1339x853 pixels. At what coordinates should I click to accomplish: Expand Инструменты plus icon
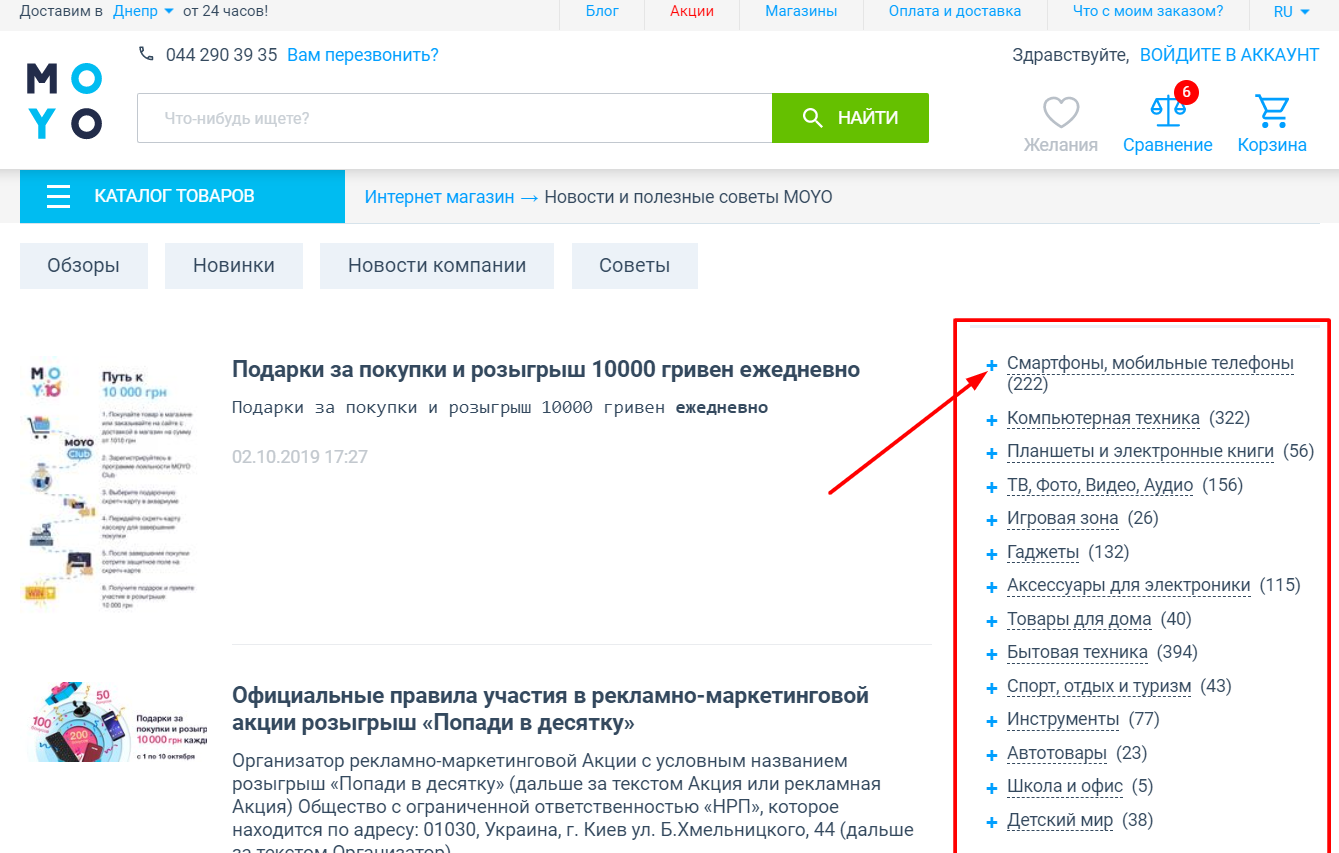pyautogui.click(x=992, y=721)
